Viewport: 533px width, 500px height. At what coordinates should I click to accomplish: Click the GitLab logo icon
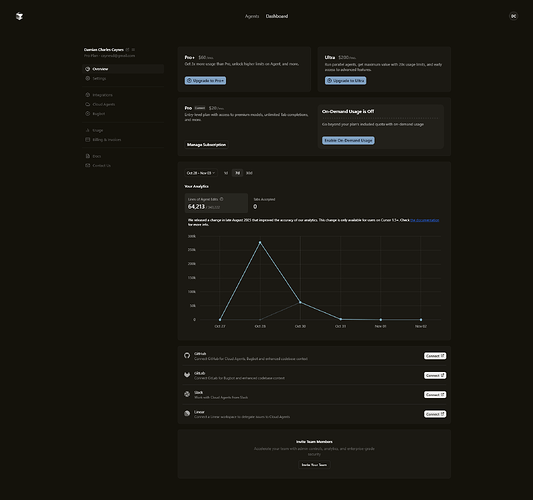187,375
